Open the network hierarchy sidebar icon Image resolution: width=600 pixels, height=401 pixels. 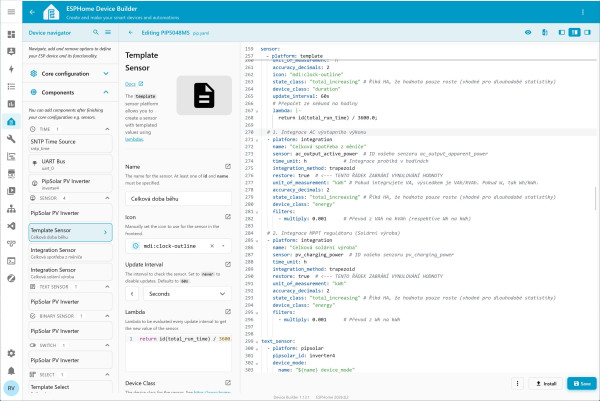coord(11,209)
